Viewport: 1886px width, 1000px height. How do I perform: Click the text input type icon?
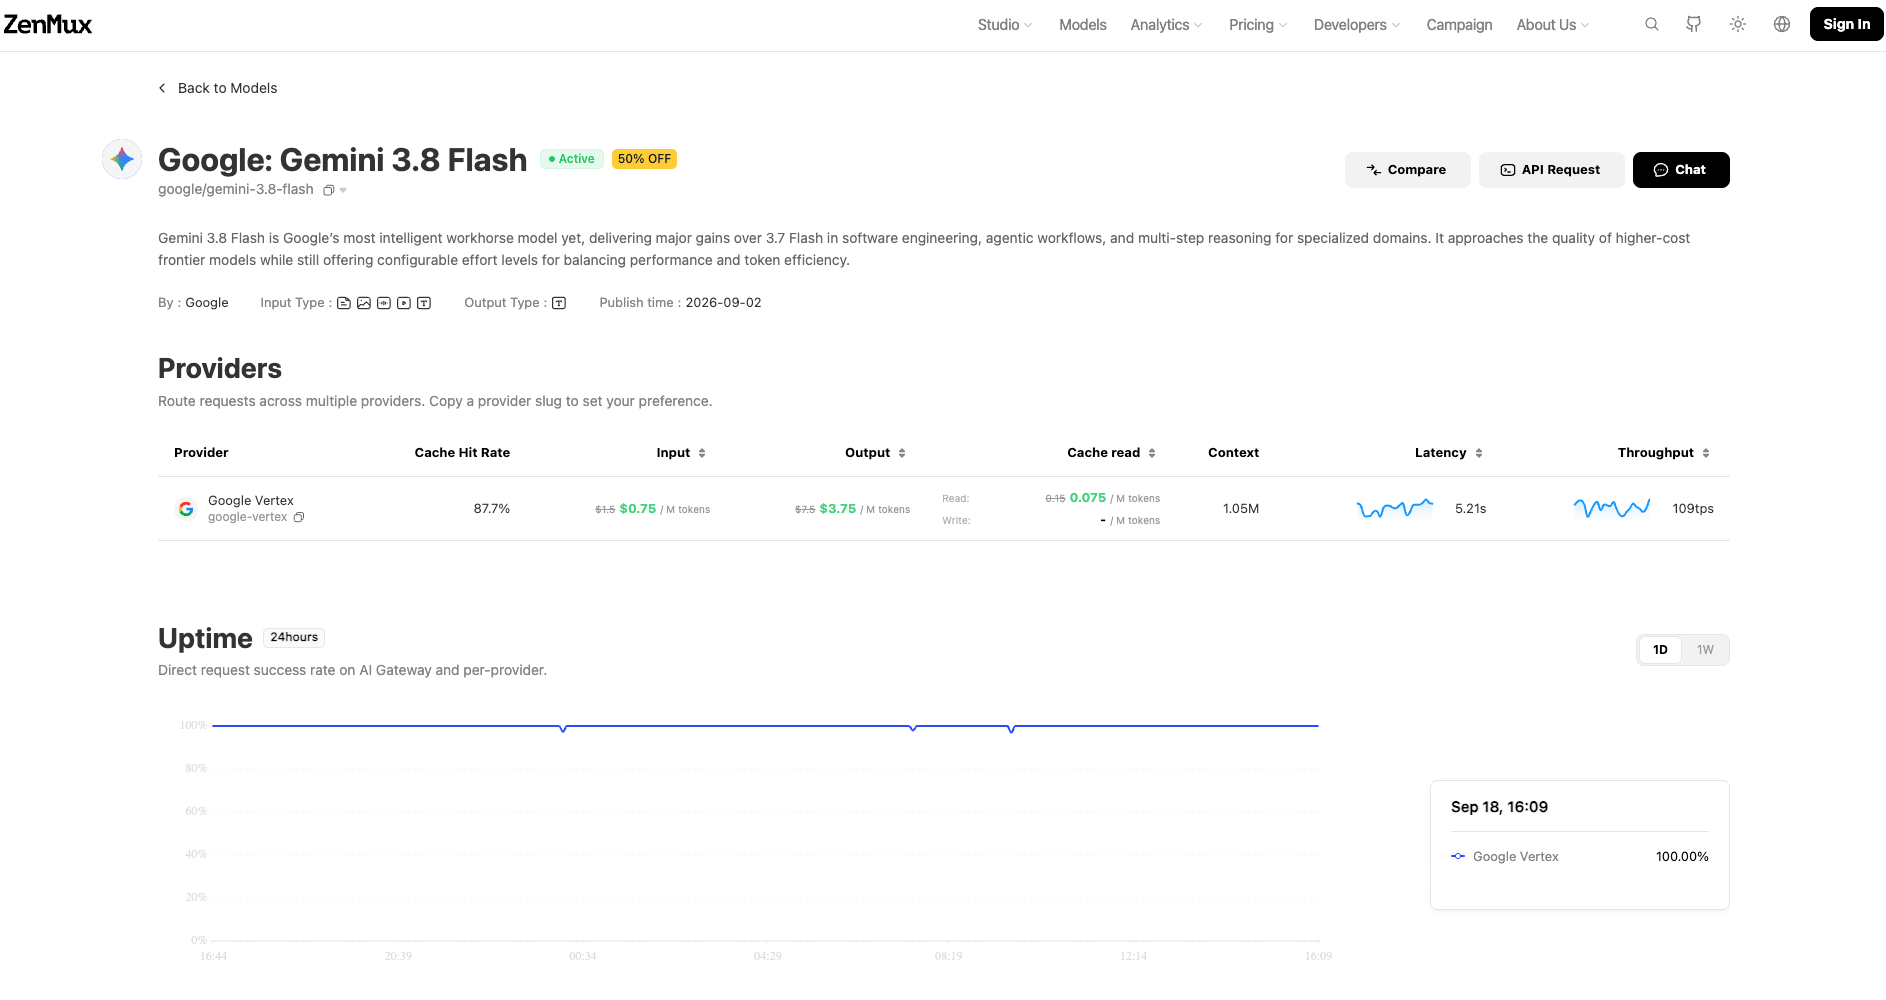(x=424, y=303)
